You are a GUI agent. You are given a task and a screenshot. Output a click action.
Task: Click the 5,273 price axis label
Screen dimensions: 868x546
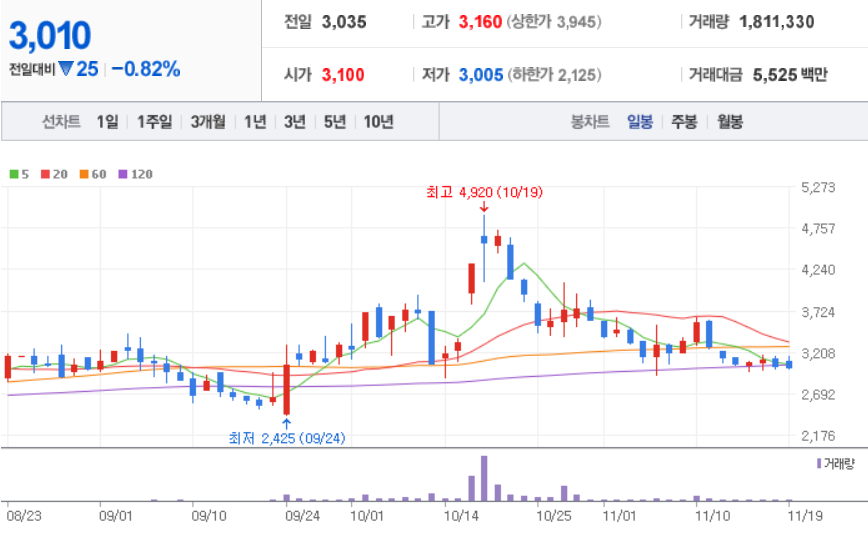818,188
